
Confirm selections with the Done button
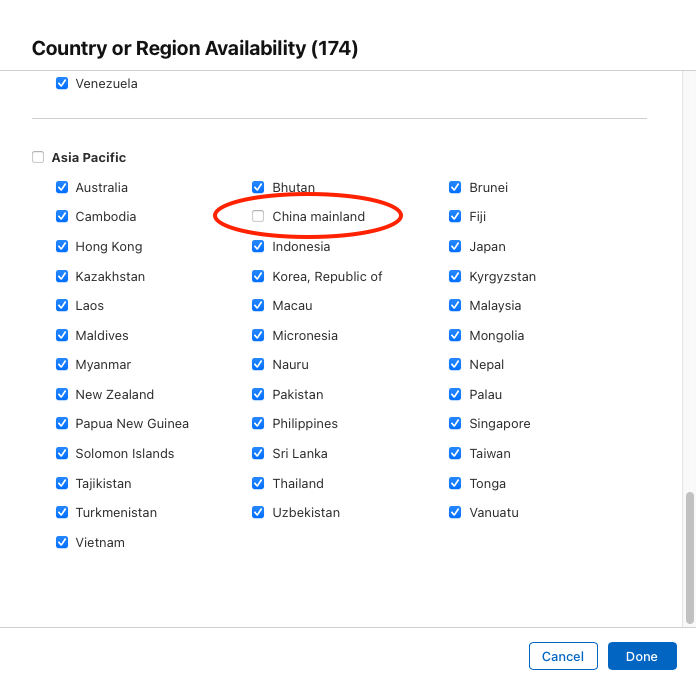click(x=642, y=656)
